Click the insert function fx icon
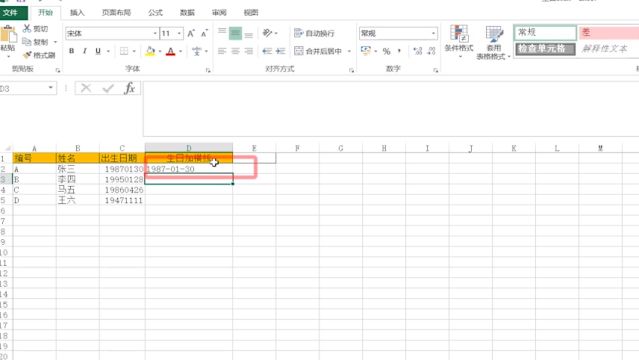The image size is (639, 360). [129, 88]
